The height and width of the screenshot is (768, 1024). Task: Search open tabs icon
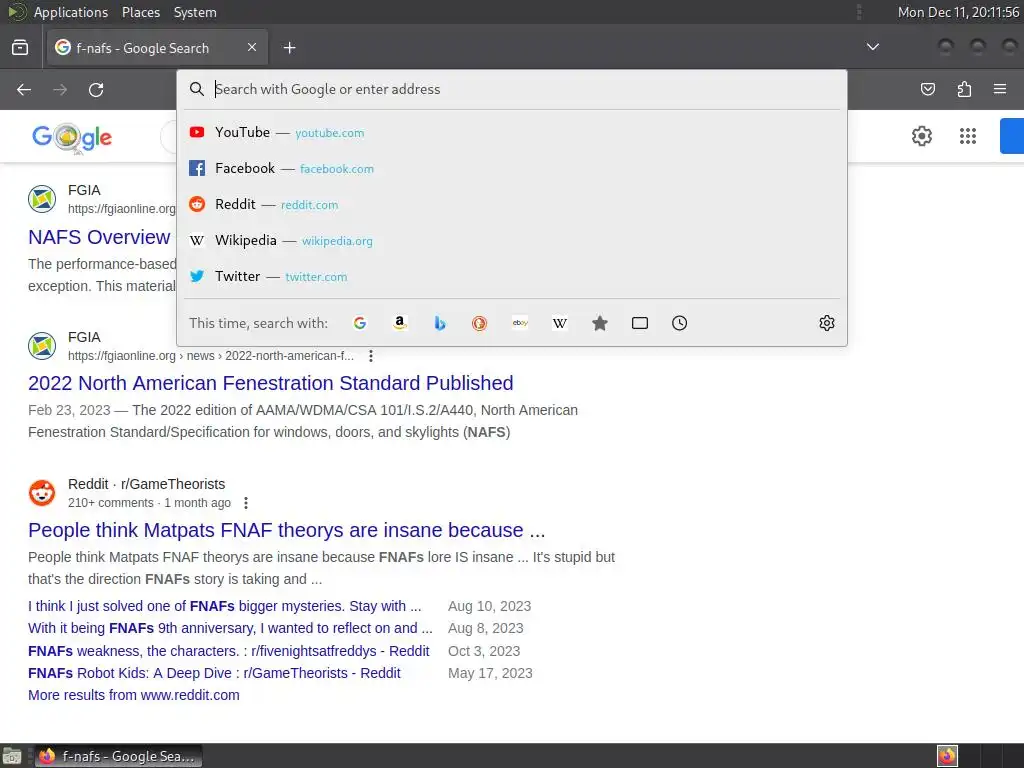(x=640, y=323)
